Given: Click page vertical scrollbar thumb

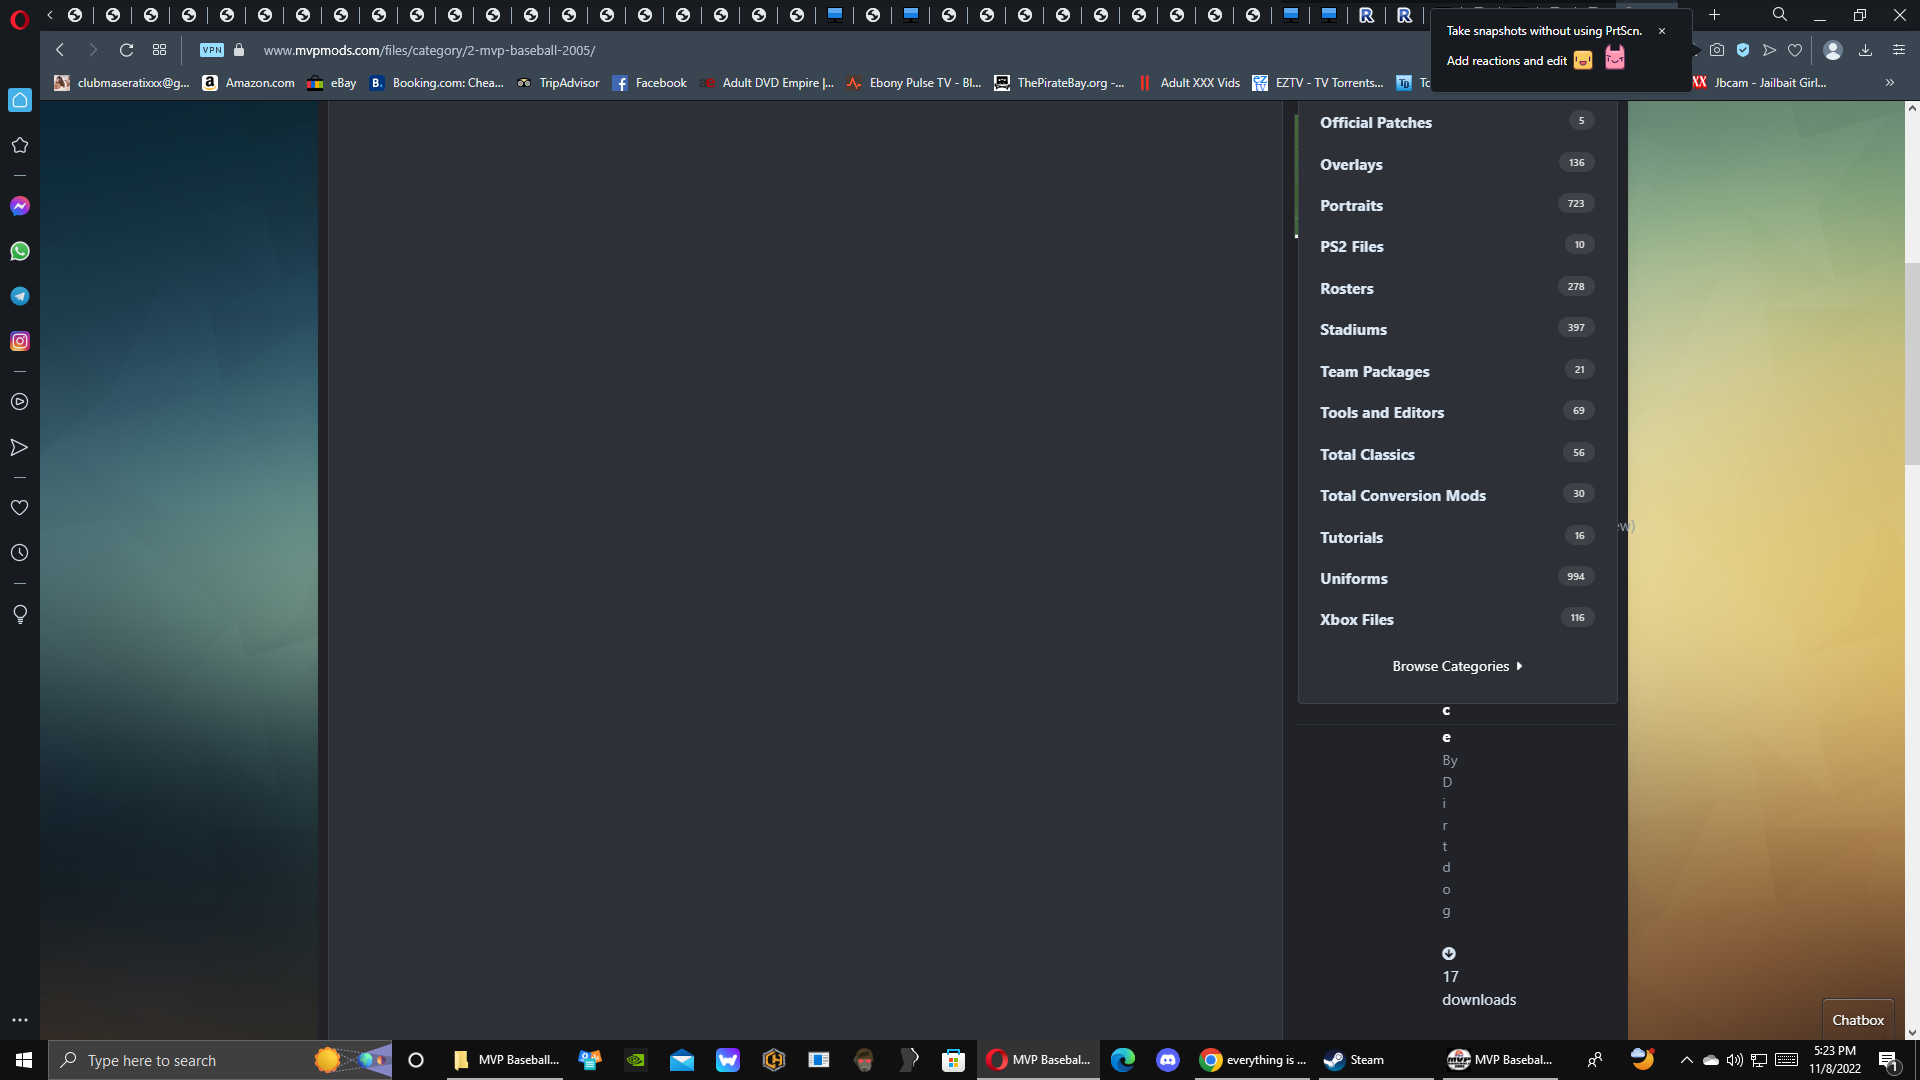Looking at the screenshot, I should point(1912,365).
